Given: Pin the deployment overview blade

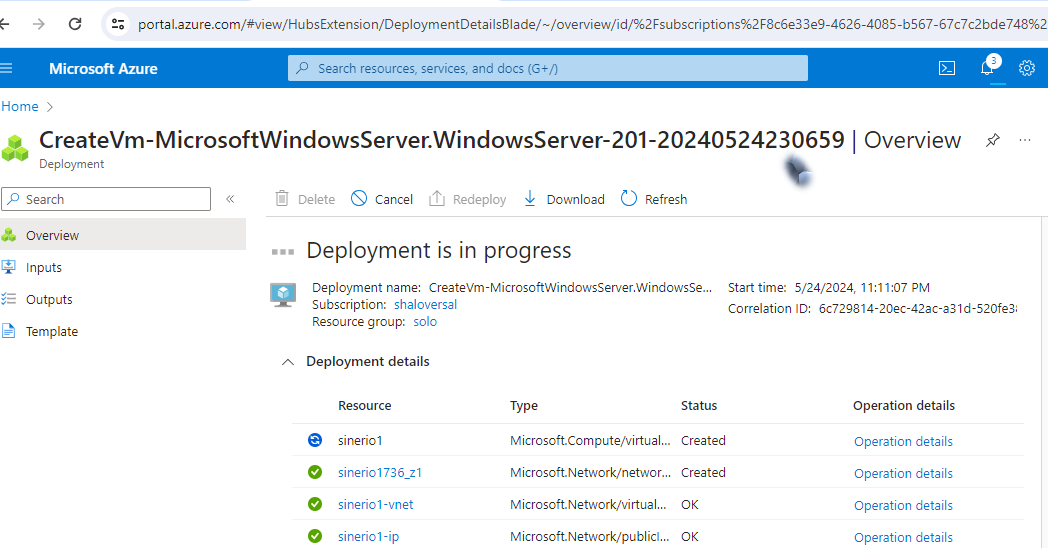Looking at the screenshot, I should click(992, 140).
